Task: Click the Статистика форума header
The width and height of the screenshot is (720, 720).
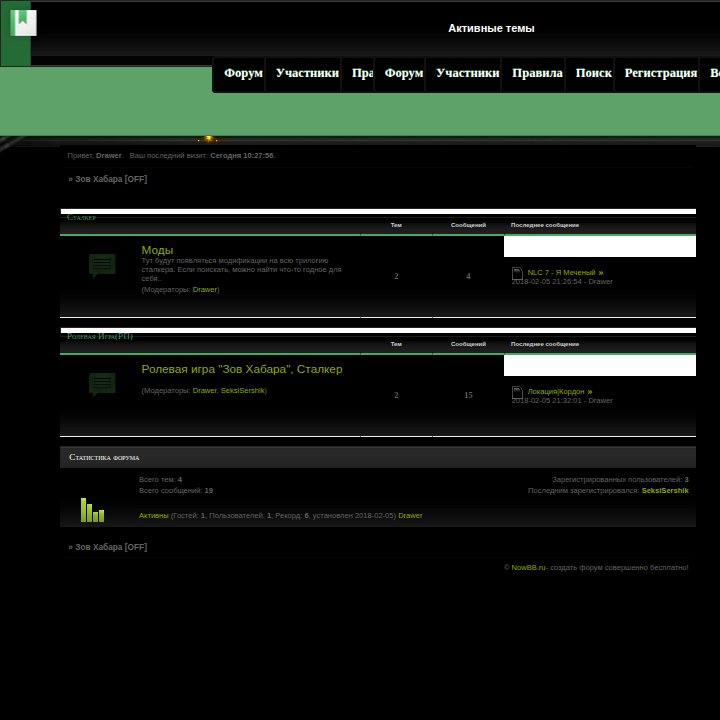Action: (104, 457)
